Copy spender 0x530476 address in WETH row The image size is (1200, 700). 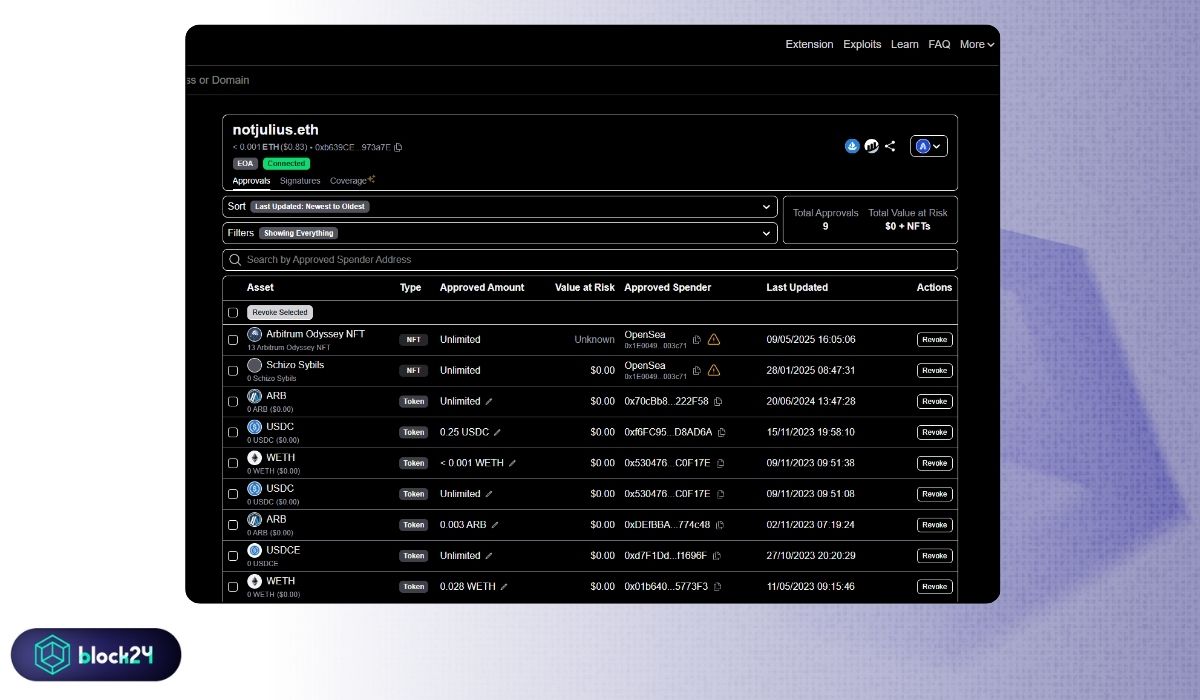click(720, 463)
